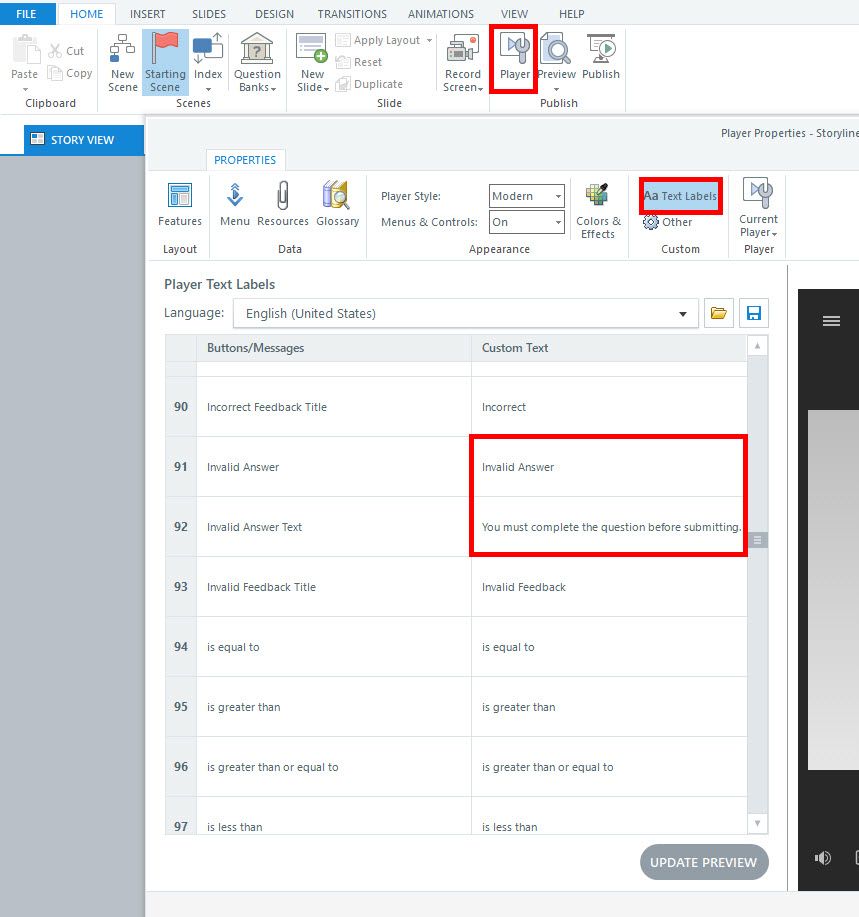The width and height of the screenshot is (859, 917).
Task: Click the save language file icon
Action: pos(754,313)
